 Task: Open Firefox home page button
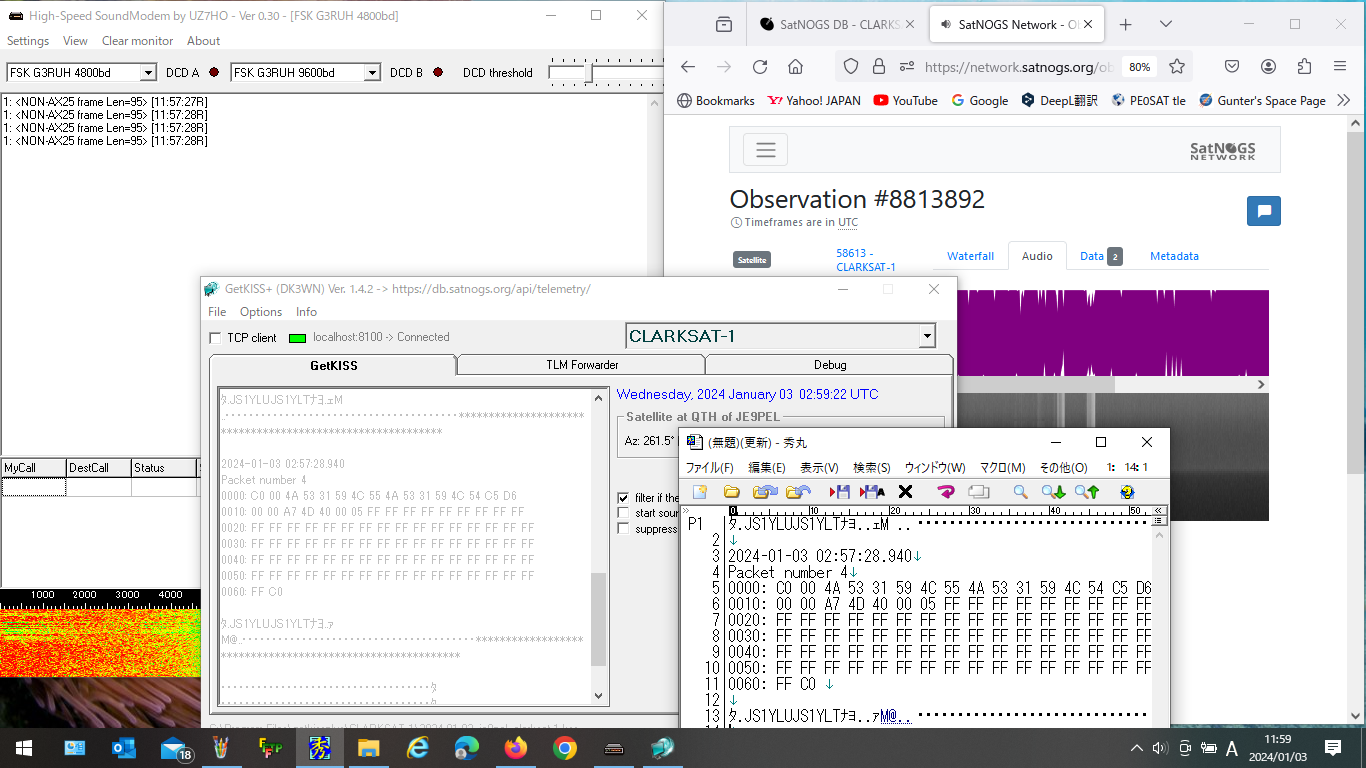pos(795,67)
